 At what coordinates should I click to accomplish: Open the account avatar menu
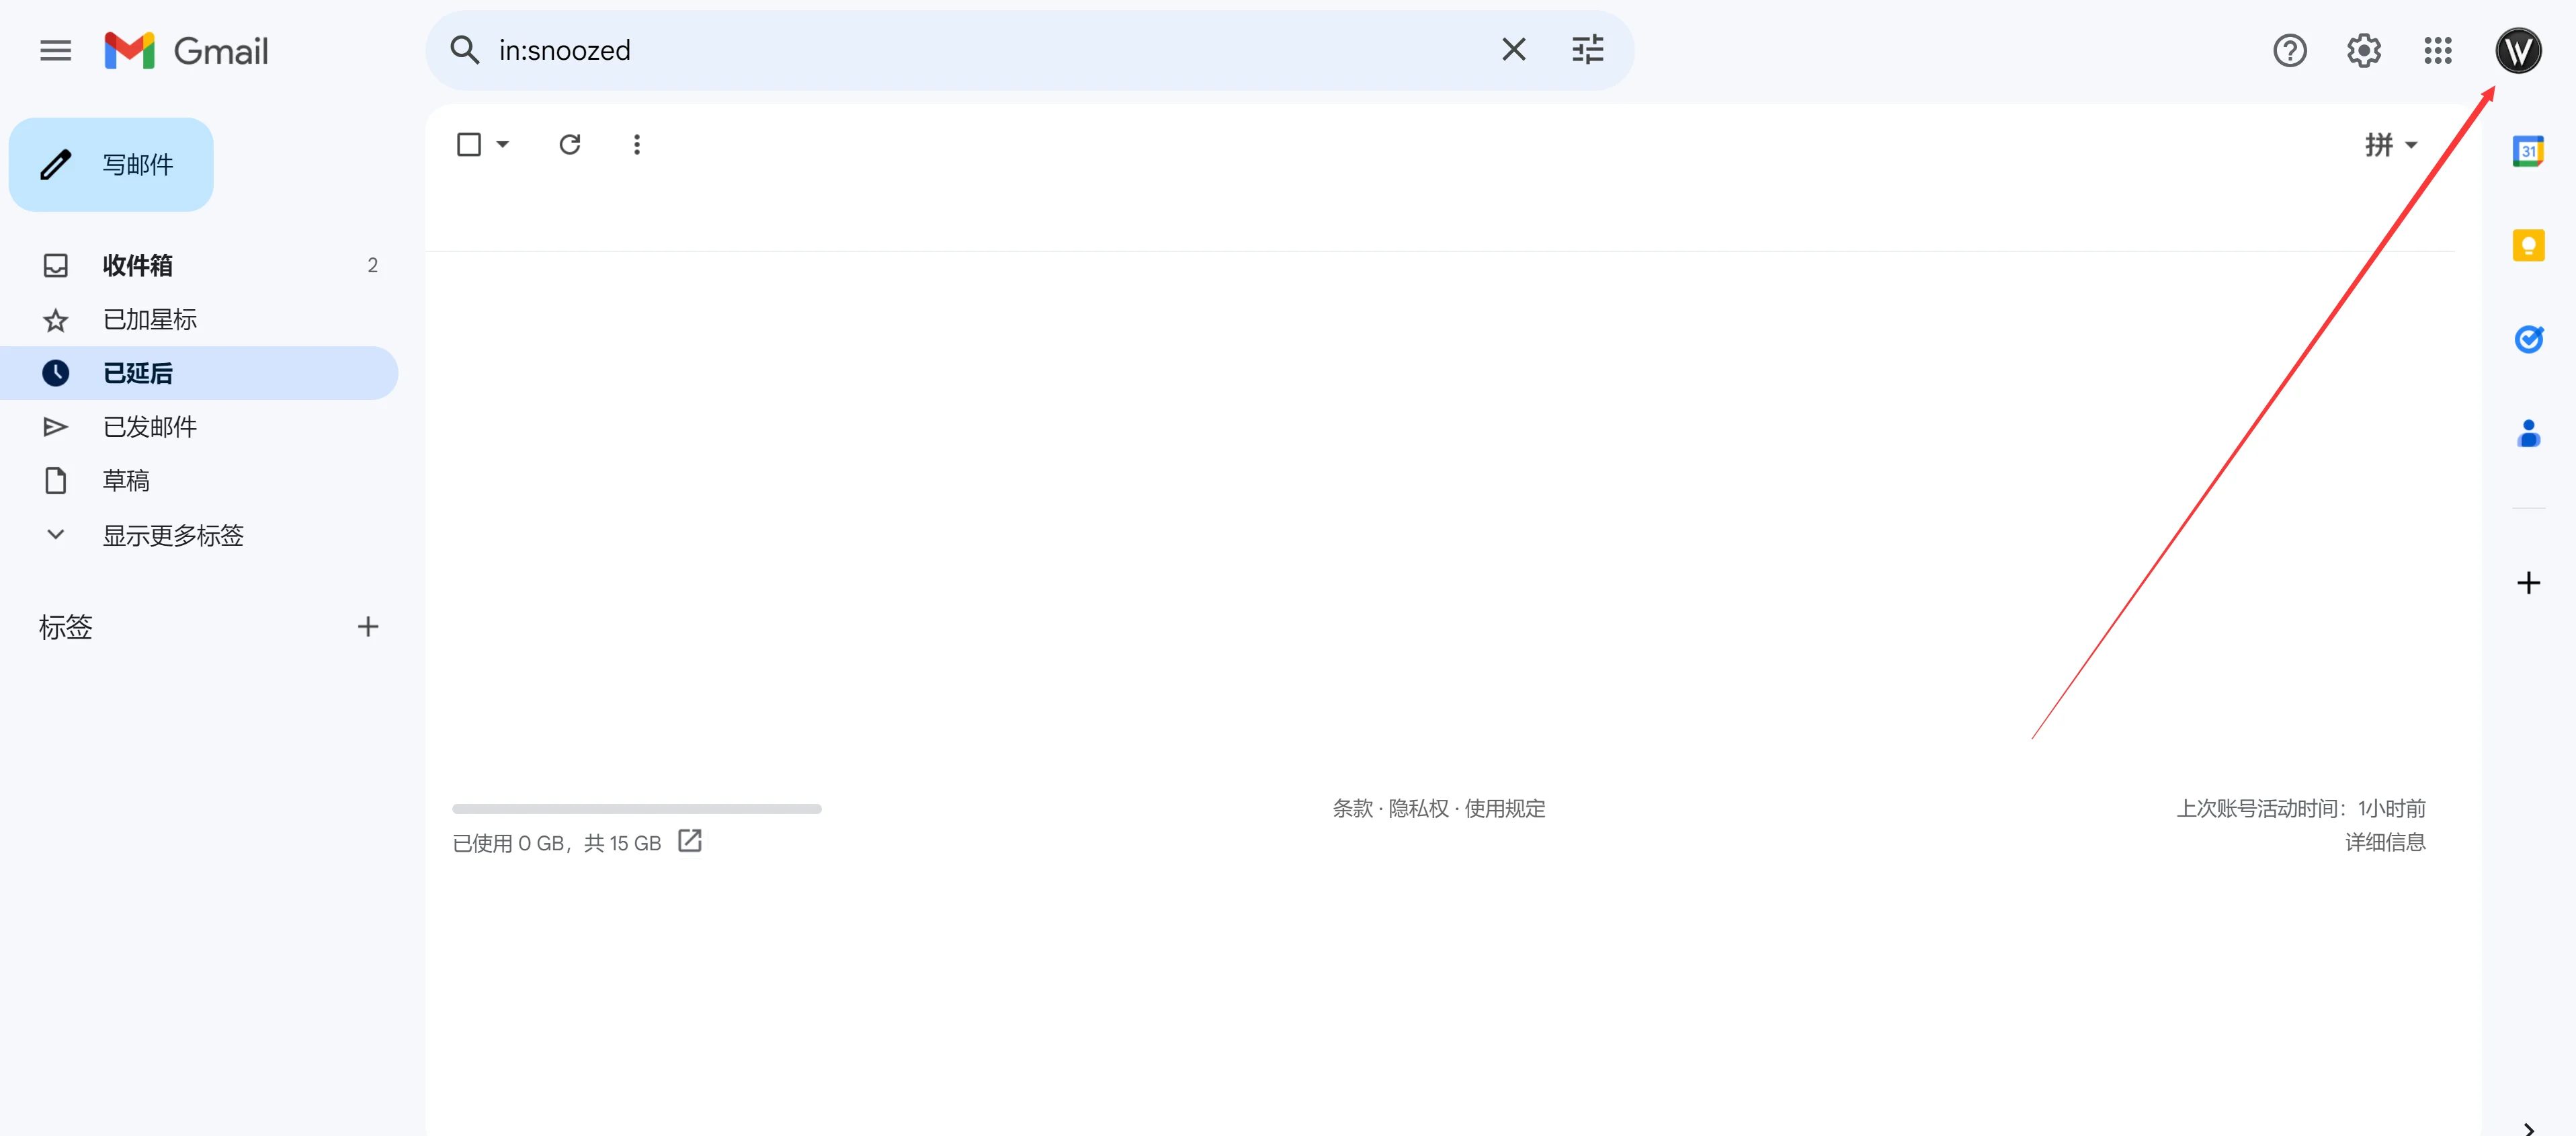tap(2518, 50)
